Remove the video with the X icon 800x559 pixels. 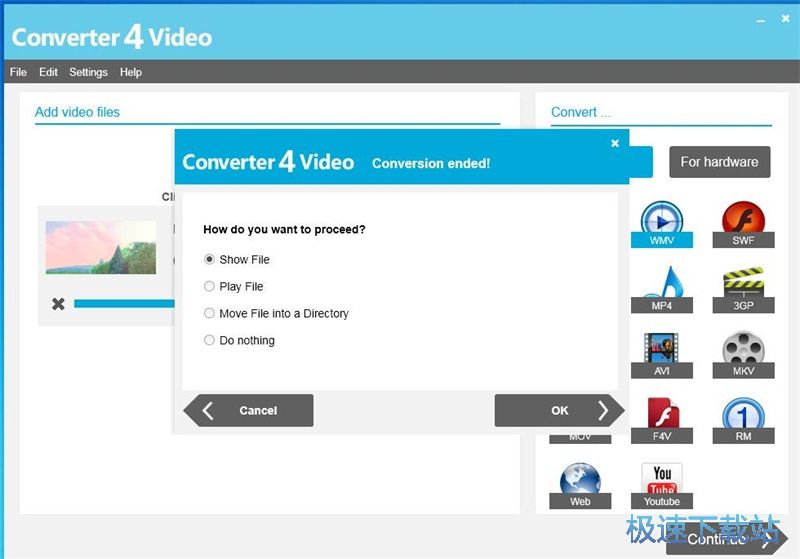click(x=58, y=304)
